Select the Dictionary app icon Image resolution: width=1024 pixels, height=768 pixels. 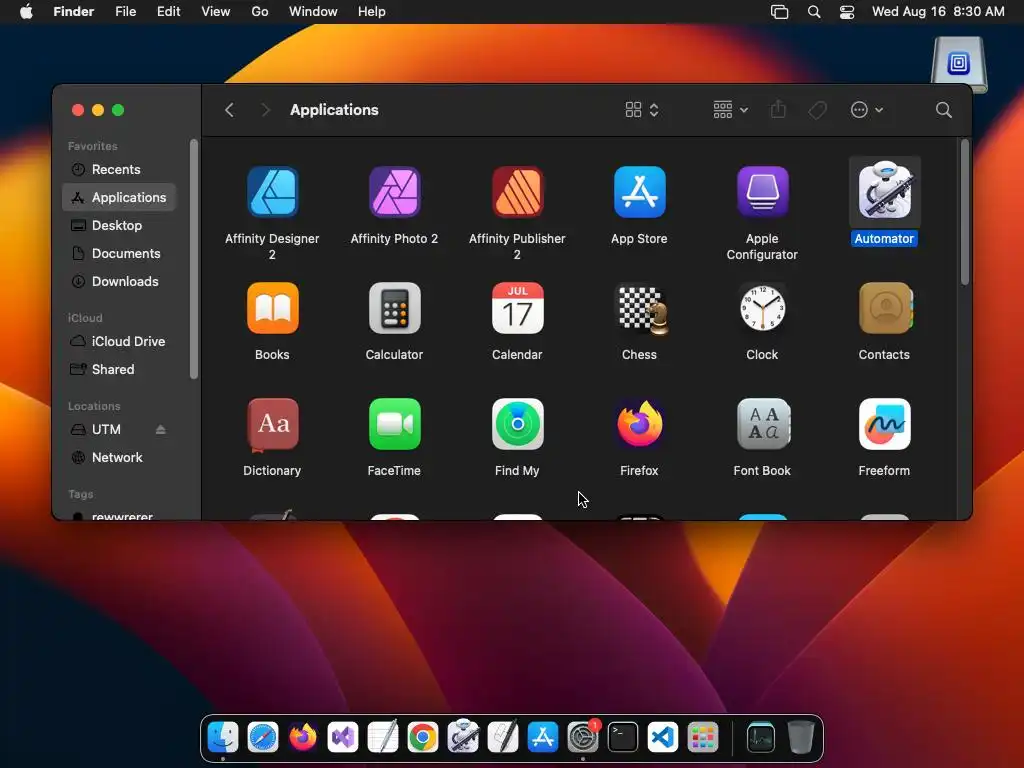coord(272,424)
